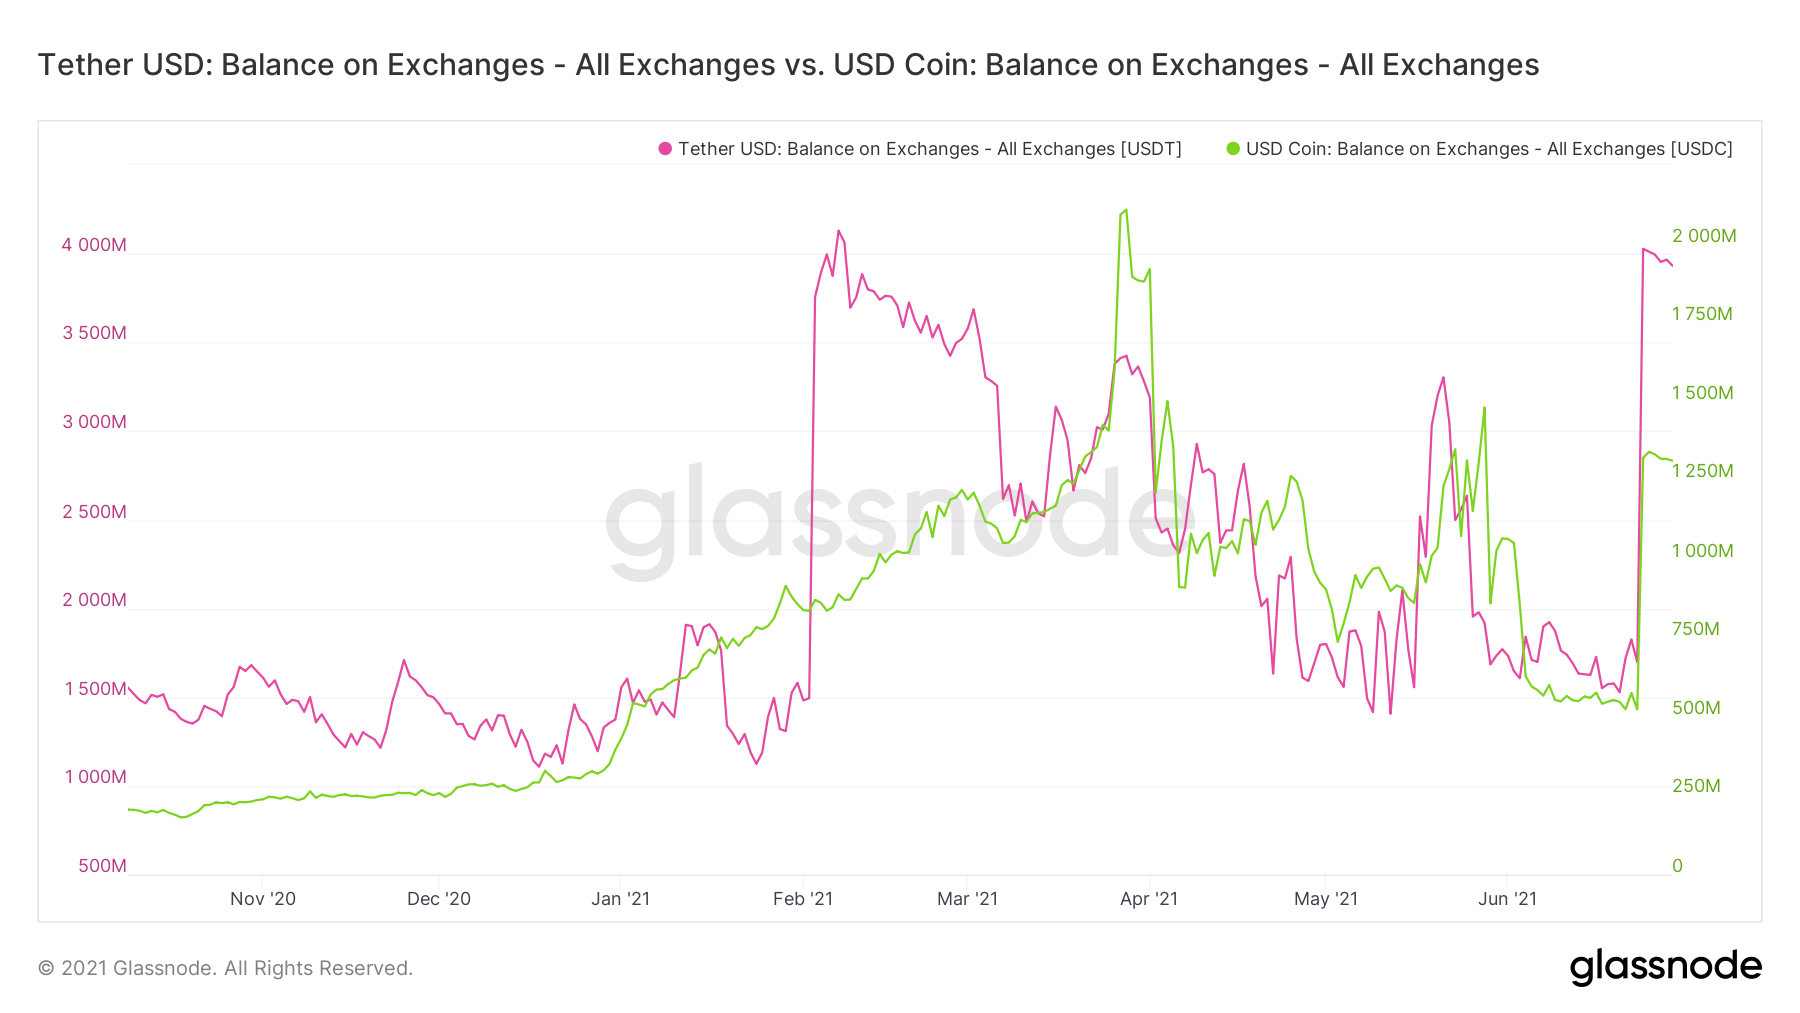Click the chart title text
The height and width of the screenshot is (1013, 1800).
[x=788, y=65]
